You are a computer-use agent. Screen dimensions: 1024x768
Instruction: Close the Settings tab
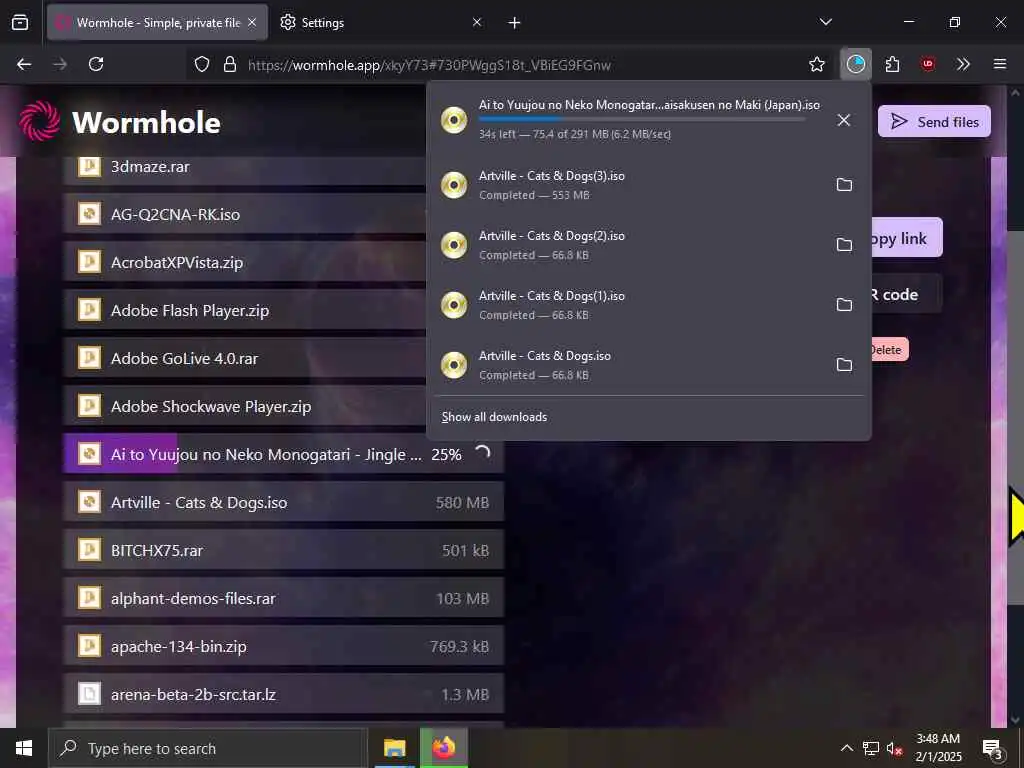tap(477, 22)
